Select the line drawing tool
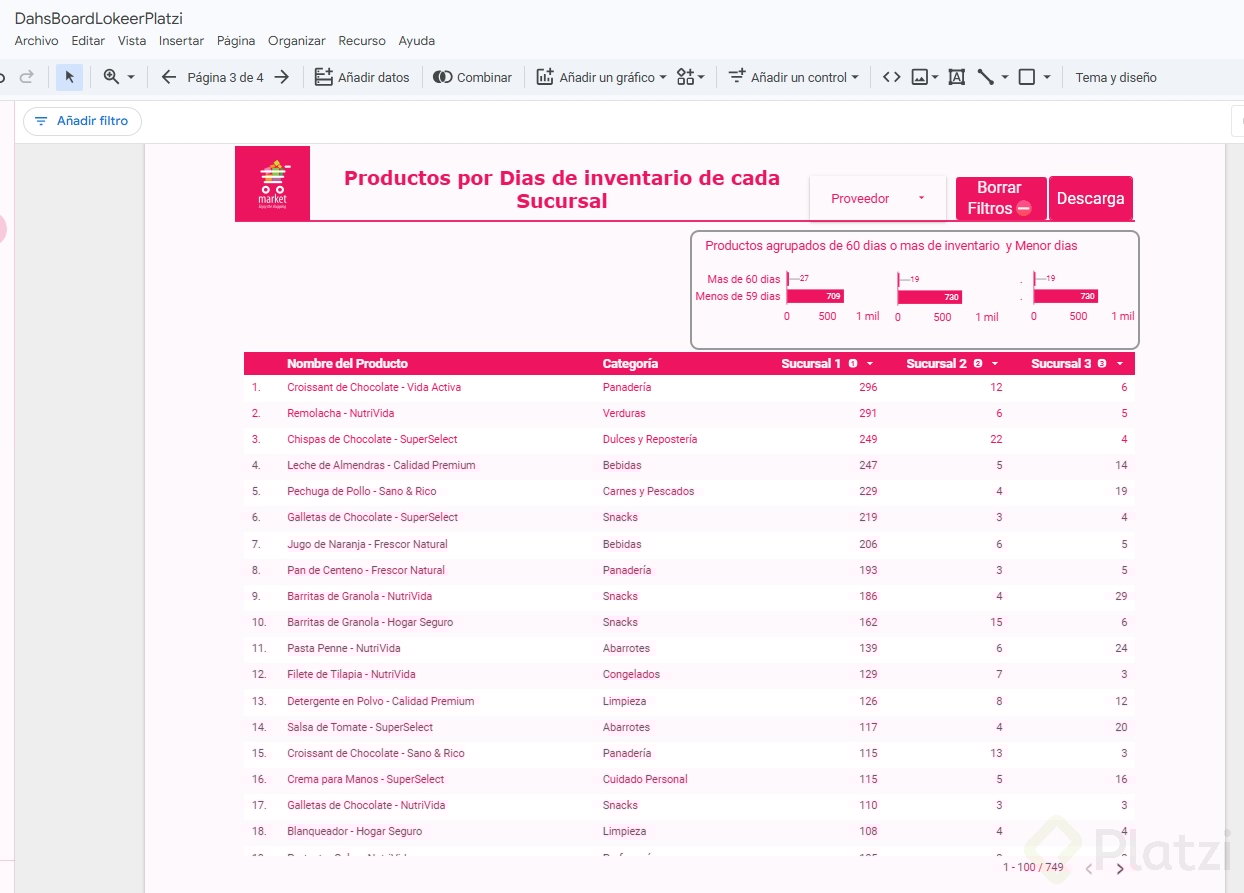The width and height of the screenshot is (1244, 893). [986, 77]
